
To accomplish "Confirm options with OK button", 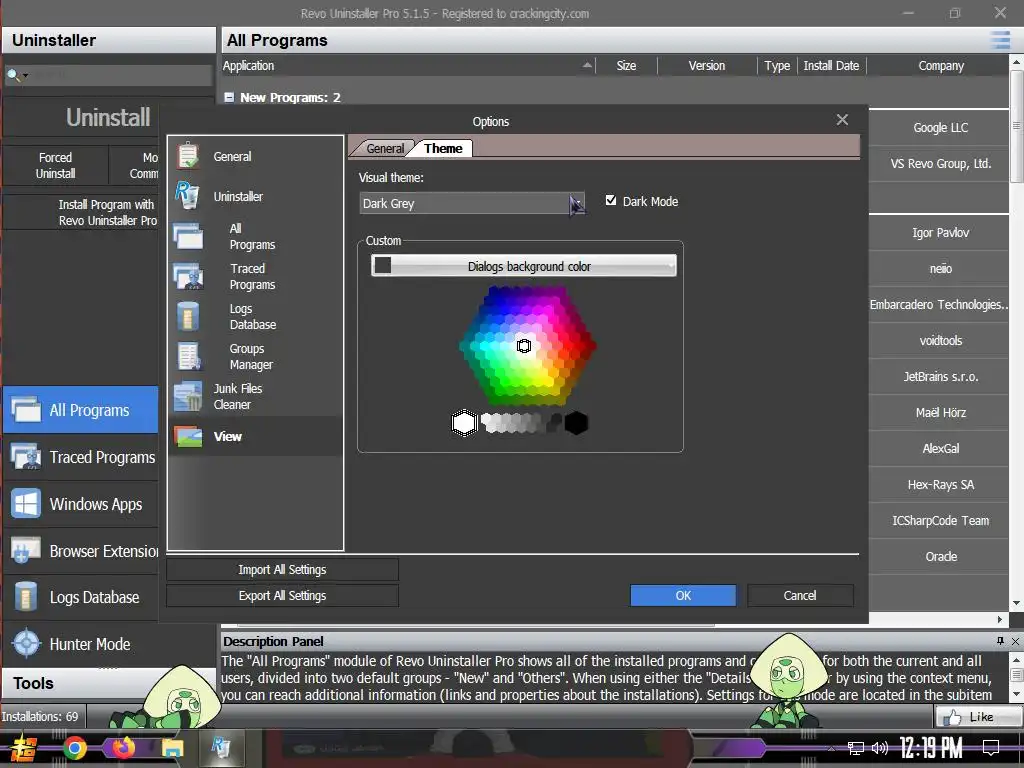I will 683,596.
